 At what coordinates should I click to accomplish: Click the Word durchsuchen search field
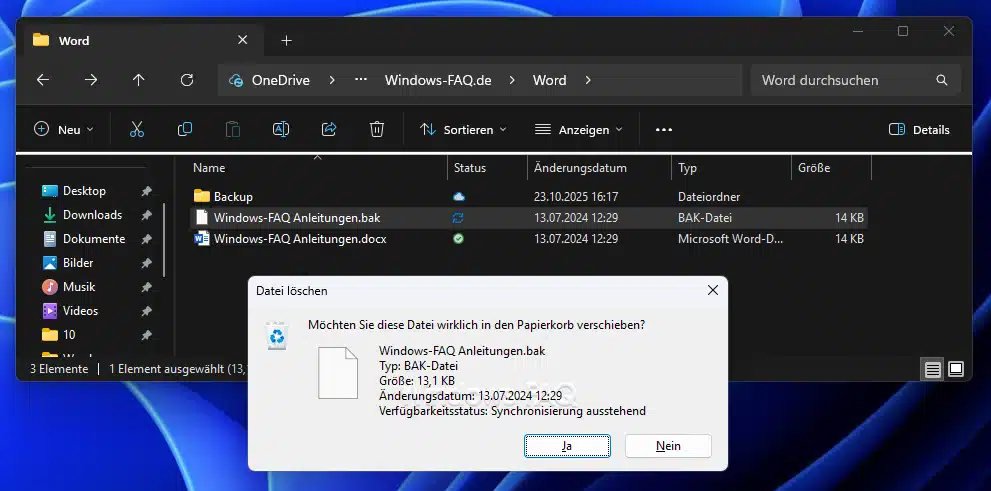(x=845, y=80)
